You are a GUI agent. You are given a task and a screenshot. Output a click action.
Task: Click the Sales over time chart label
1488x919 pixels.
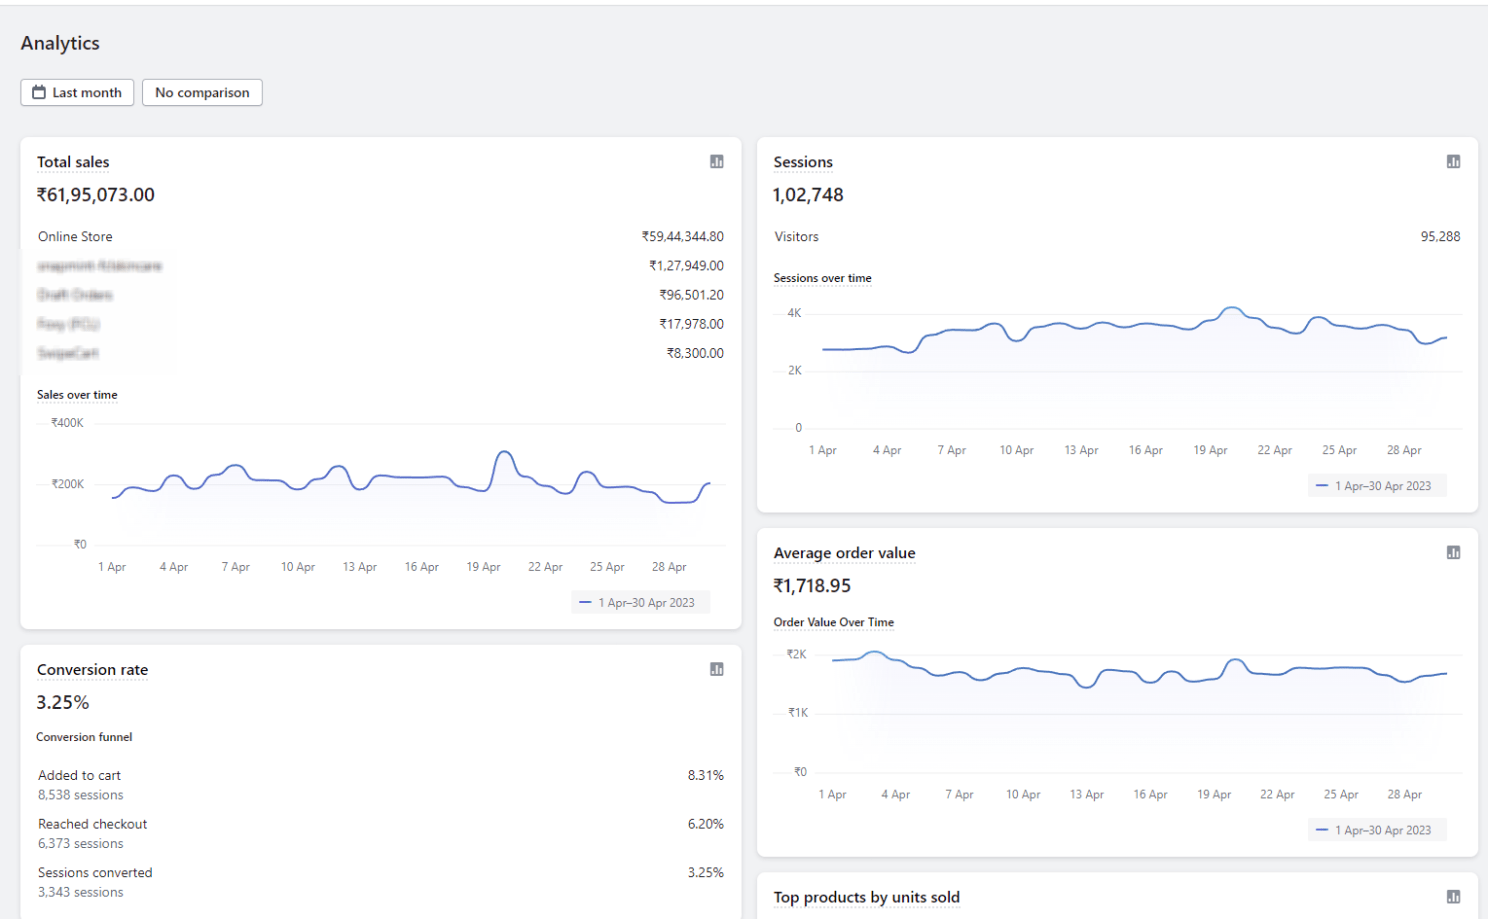point(77,395)
